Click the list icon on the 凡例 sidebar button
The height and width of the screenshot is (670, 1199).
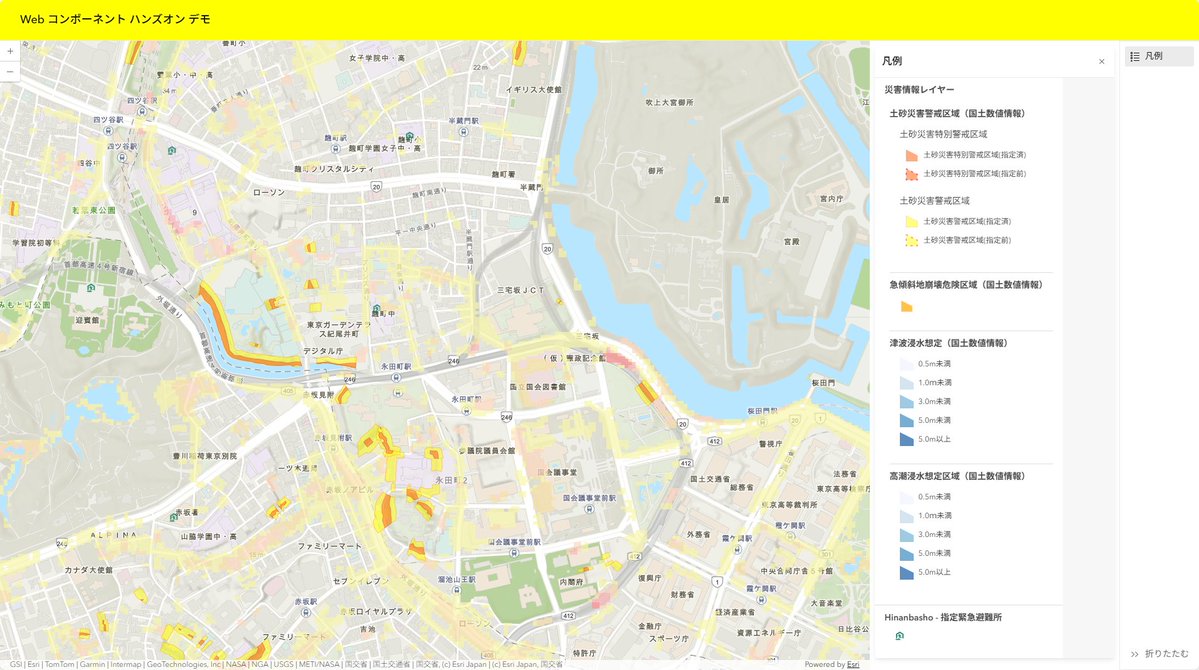tap(1135, 56)
